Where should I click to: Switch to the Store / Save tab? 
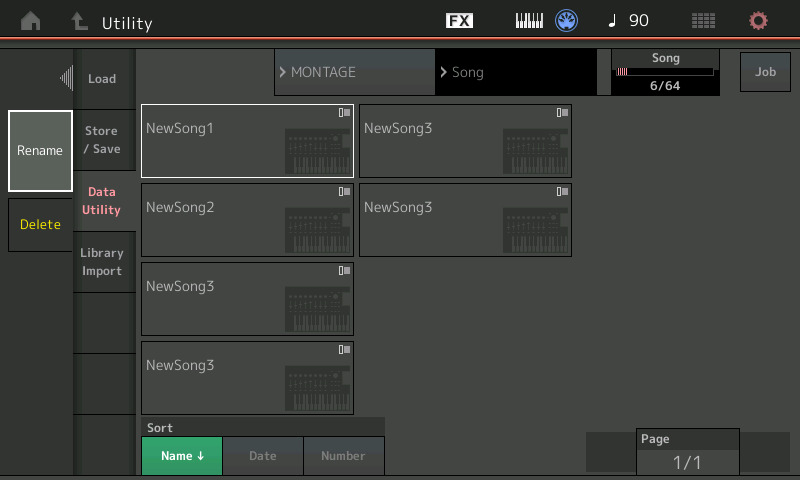(102, 140)
